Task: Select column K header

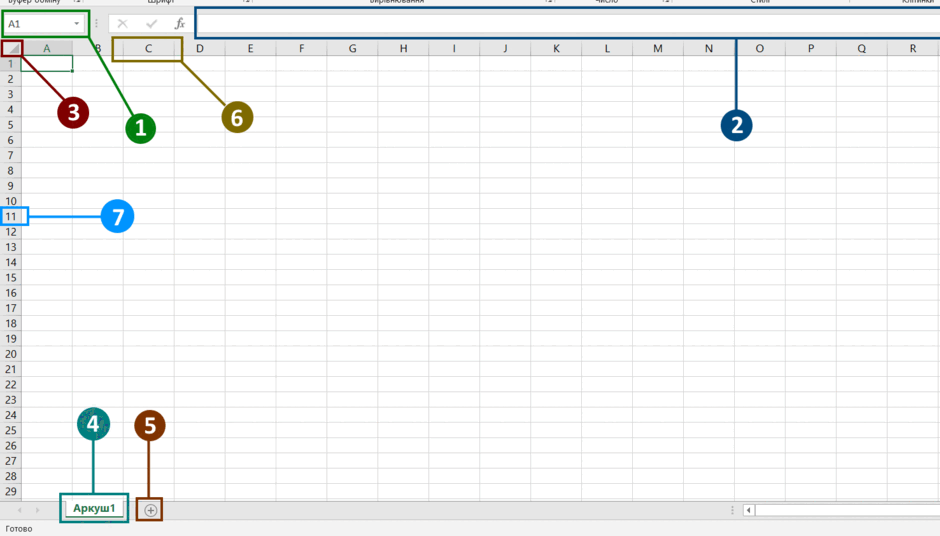Action: tap(556, 49)
